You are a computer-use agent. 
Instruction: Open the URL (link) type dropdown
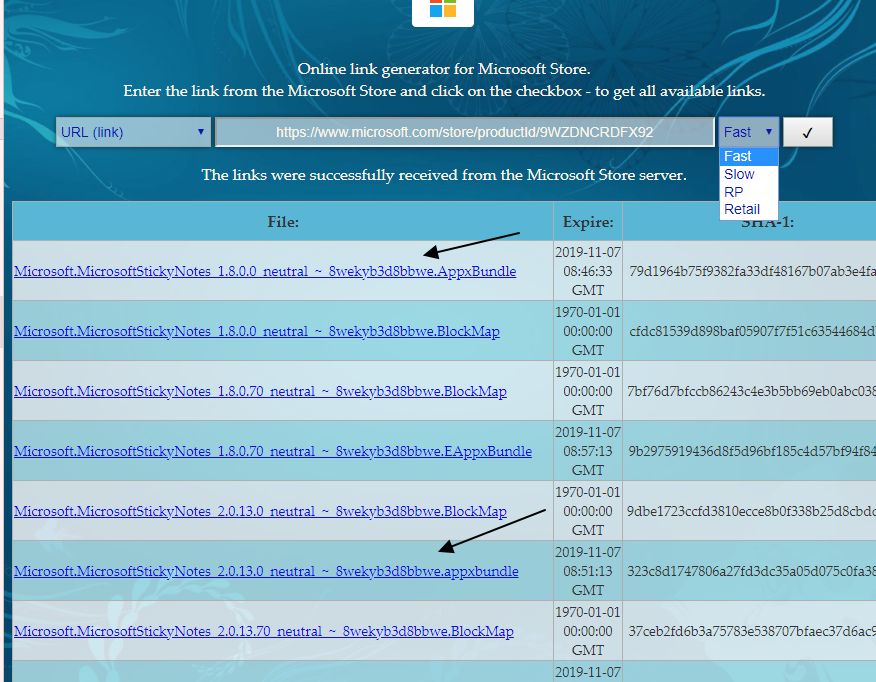click(x=133, y=132)
